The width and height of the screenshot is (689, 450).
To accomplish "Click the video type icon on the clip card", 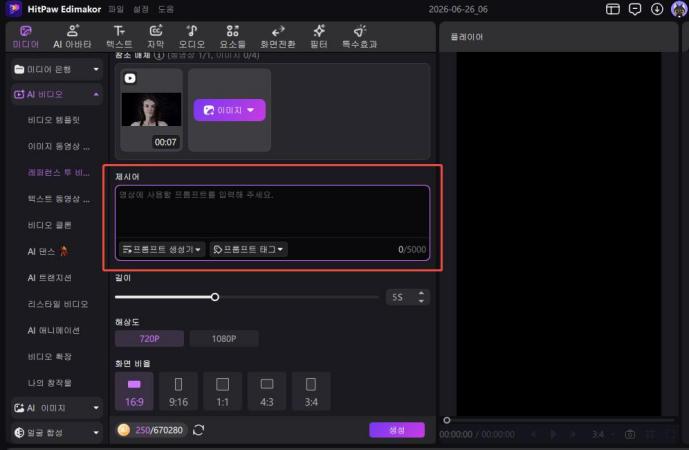I will [130, 78].
